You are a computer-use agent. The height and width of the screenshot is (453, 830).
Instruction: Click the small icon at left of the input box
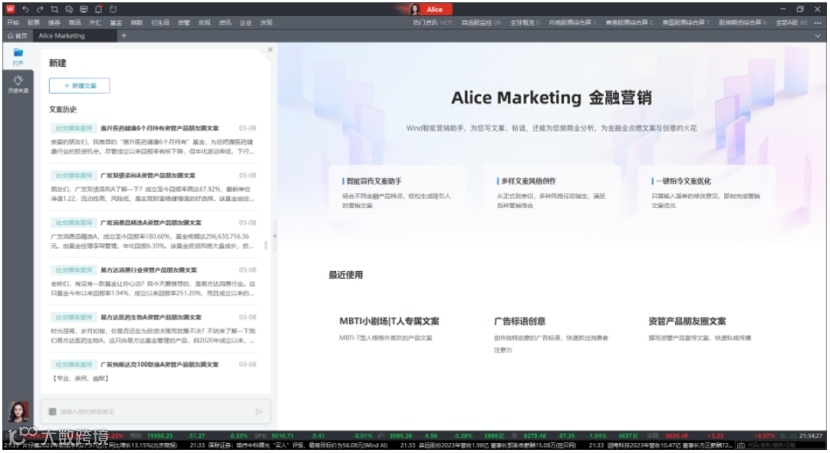click(x=52, y=412)
